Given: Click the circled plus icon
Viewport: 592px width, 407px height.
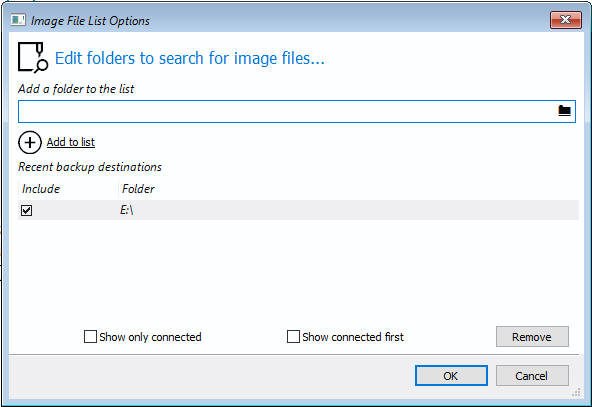Looking at the screenshot, I should pyautogui.click(x=30, y=142).
